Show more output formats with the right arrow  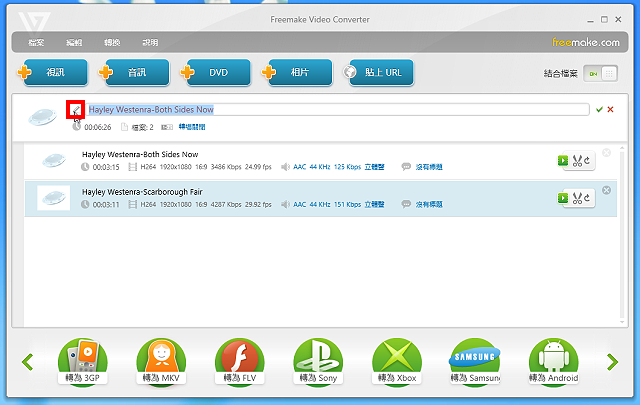pos(612,362)
